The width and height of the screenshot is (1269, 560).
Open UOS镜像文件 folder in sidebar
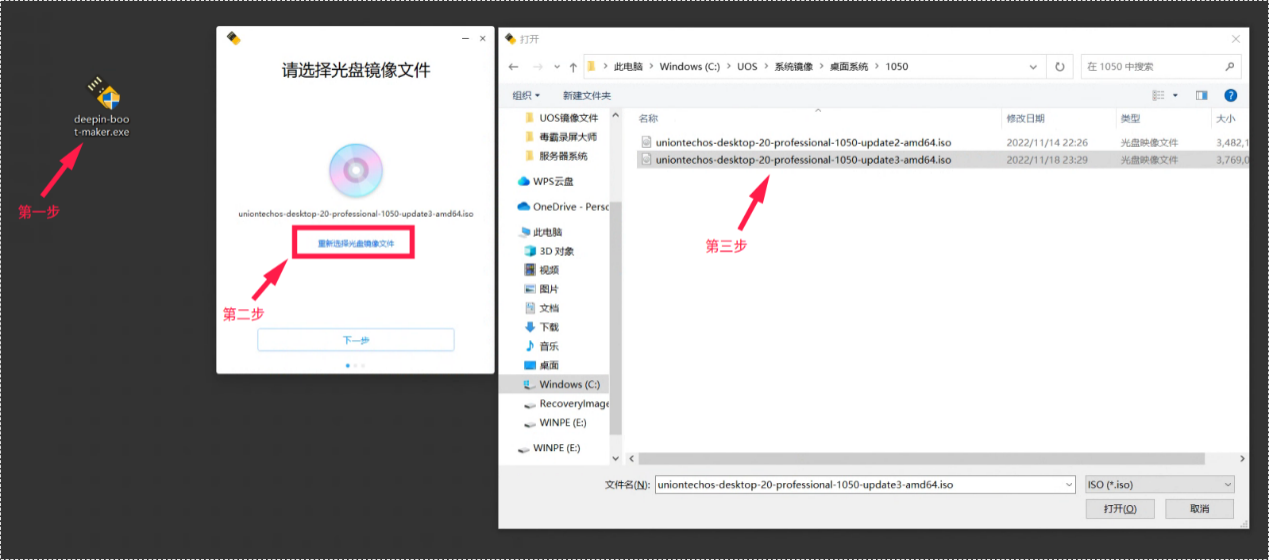568,118
